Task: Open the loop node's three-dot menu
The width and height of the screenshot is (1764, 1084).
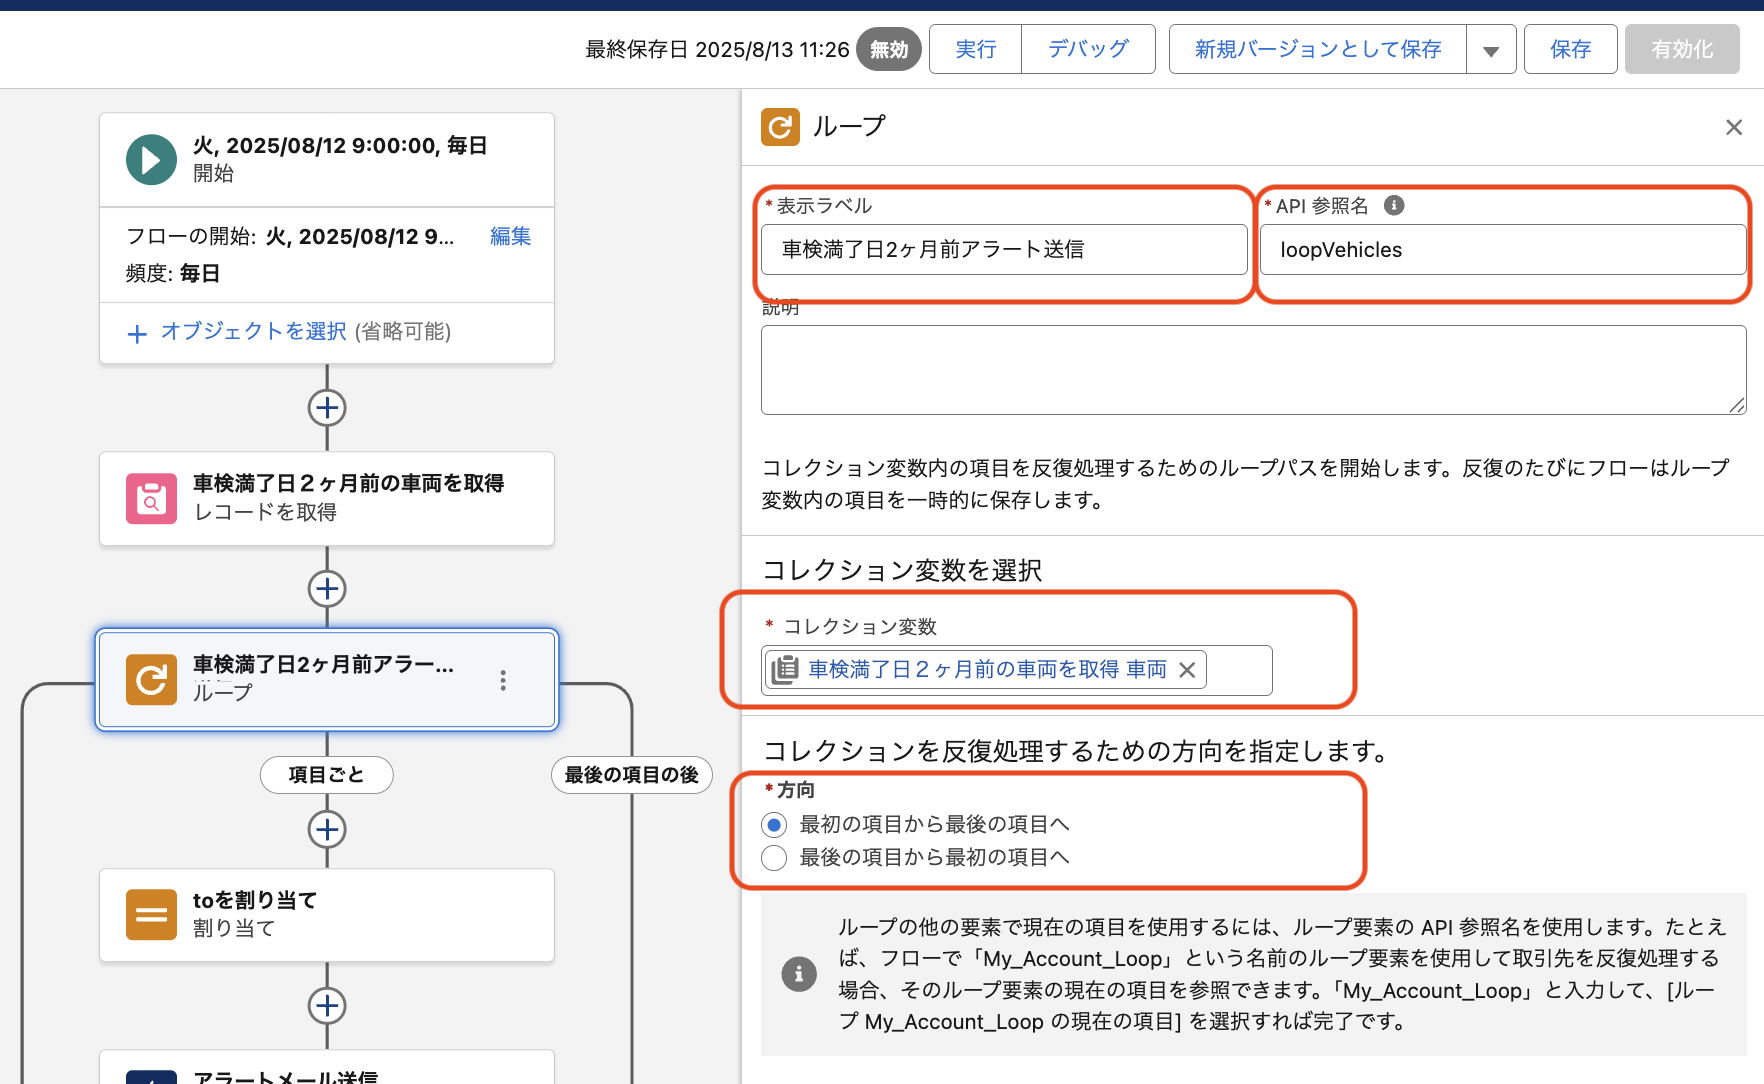Action: pyautogui.click(x=503, y=680)
